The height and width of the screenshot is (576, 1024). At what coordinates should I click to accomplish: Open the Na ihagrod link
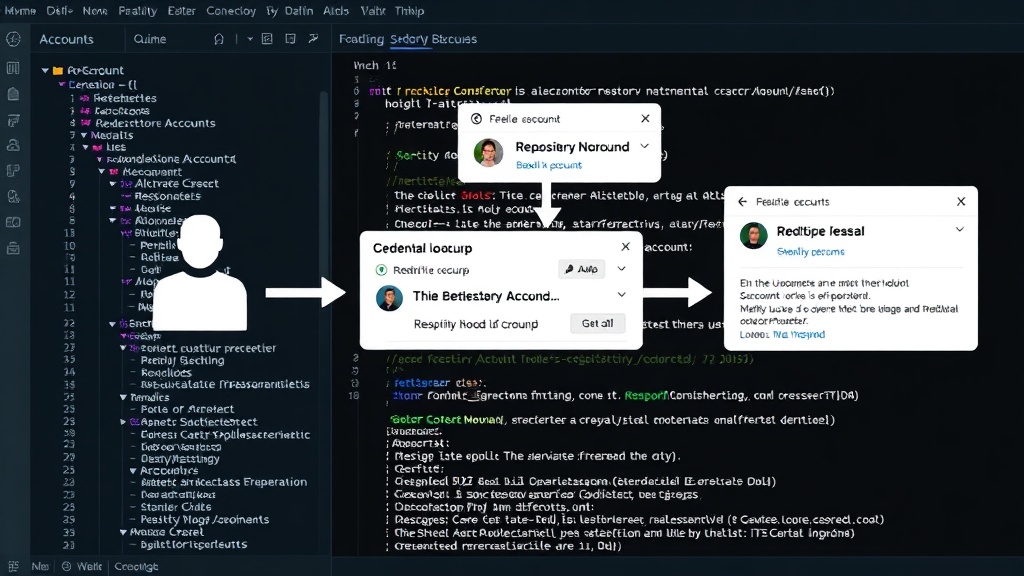(799, 334)
